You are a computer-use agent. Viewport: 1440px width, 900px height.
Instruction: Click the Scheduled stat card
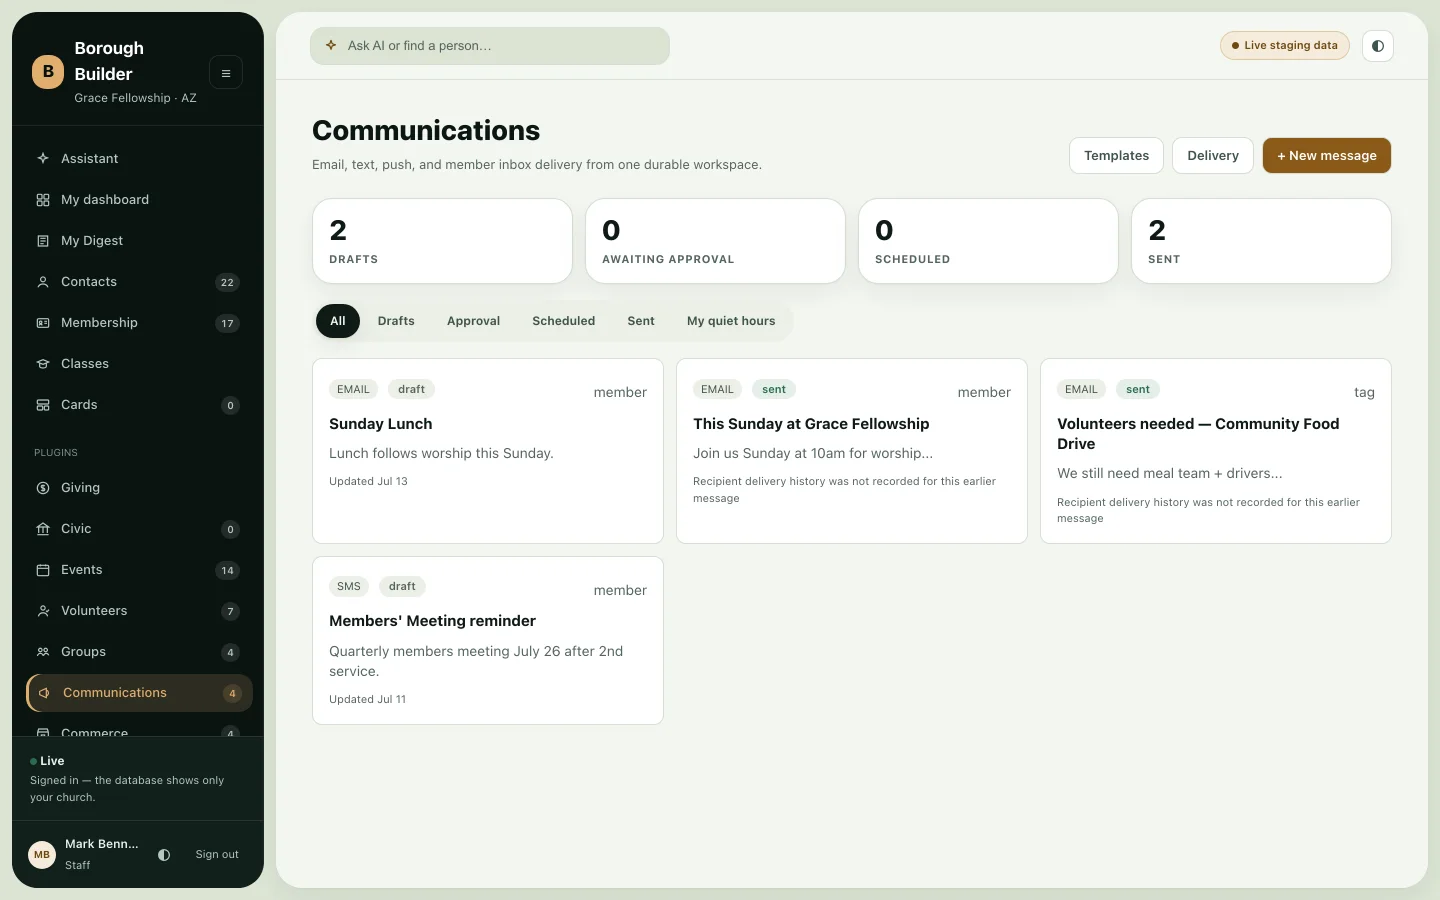pos(988,241)
